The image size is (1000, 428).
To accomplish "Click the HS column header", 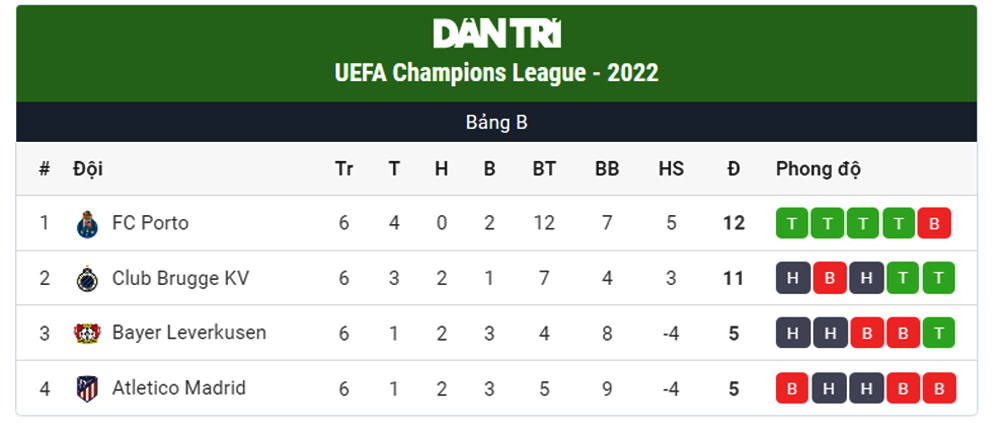I will click(x=671, y=169).
